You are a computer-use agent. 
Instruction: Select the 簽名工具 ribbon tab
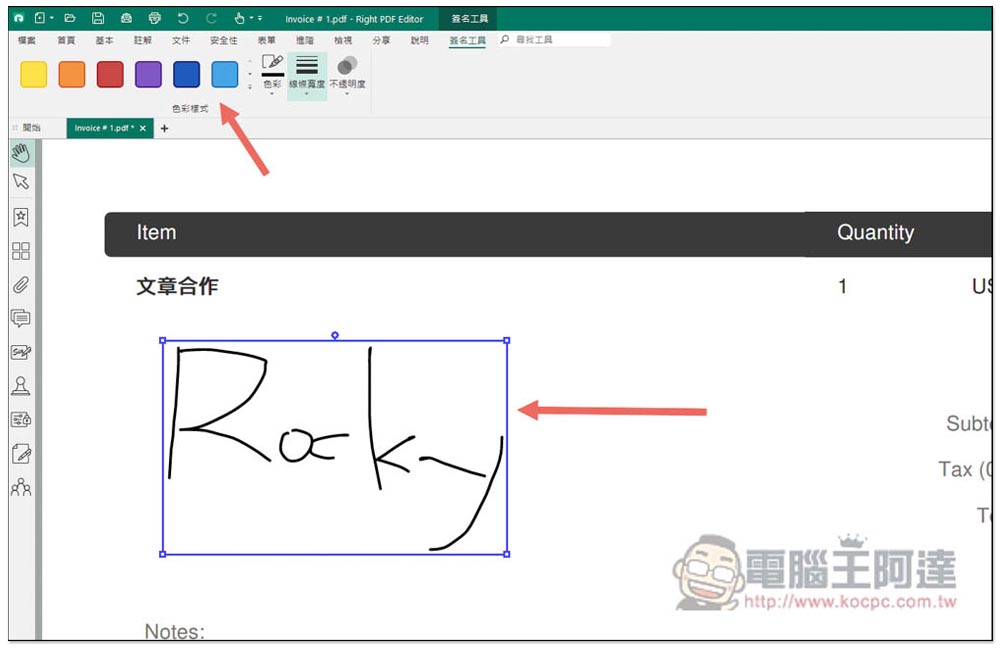467,40
